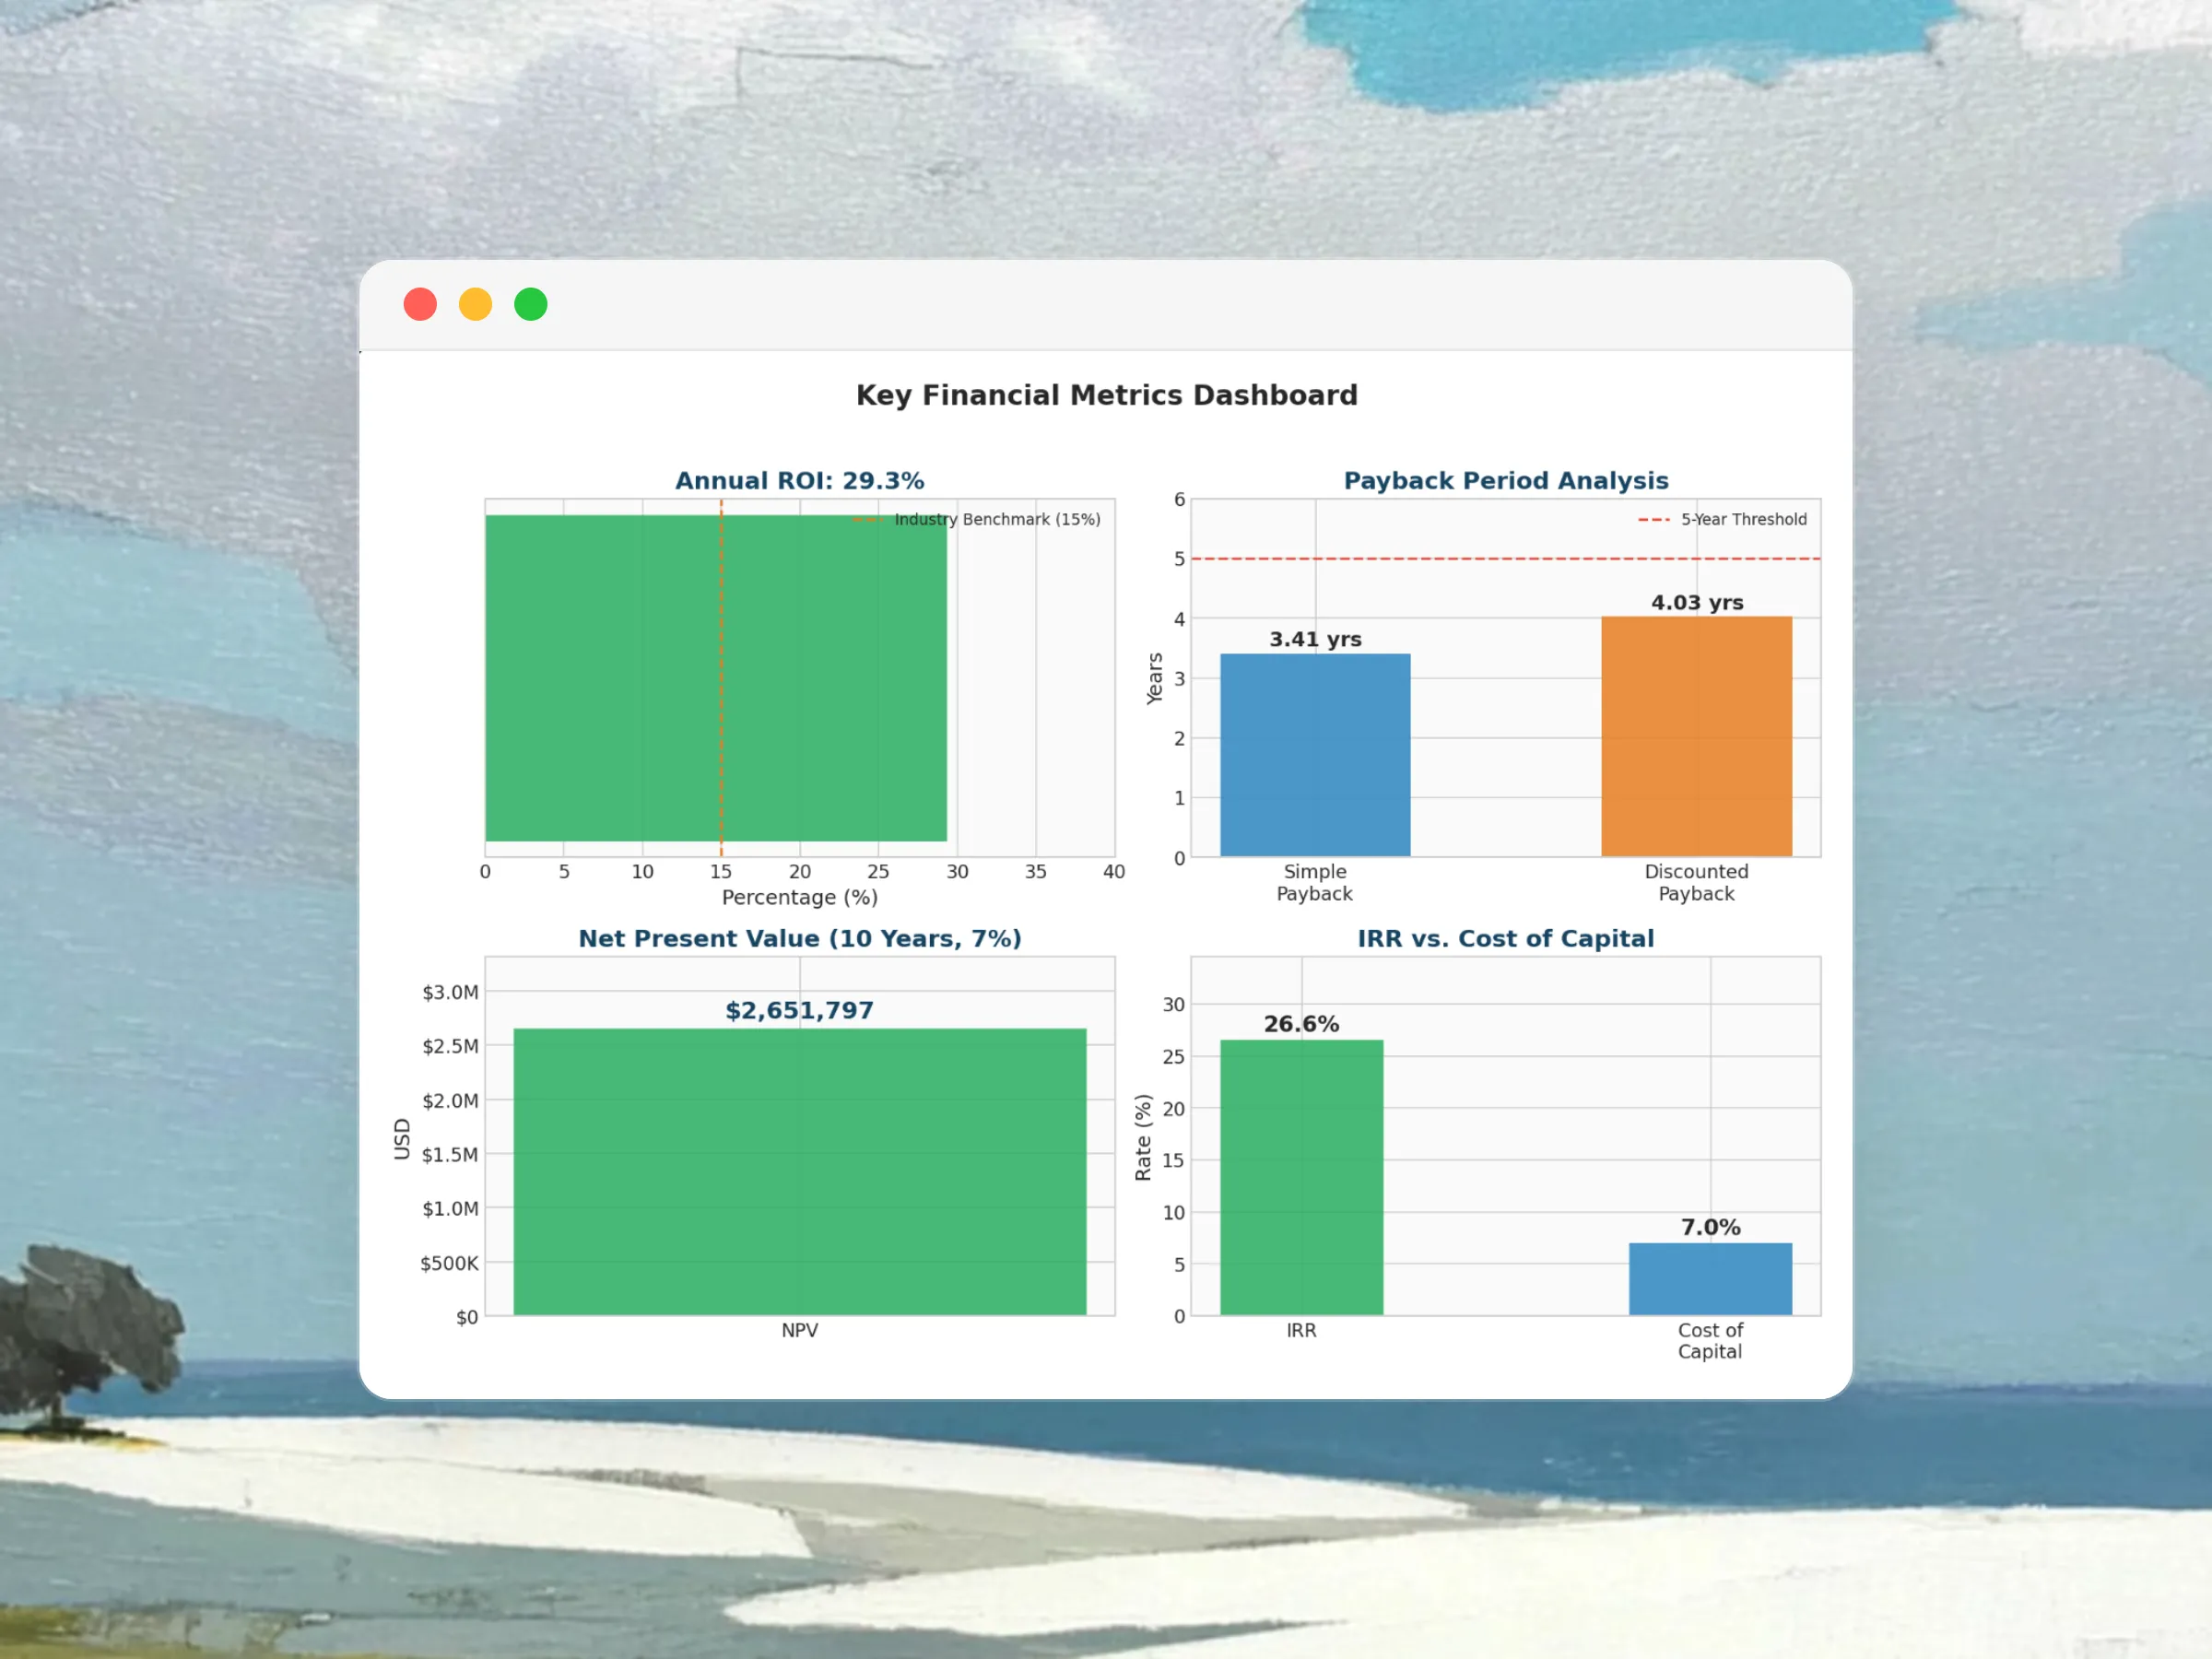Click the Percentage (%) axis label
The image size is (2212, 1659).
(x=799, y=897)
